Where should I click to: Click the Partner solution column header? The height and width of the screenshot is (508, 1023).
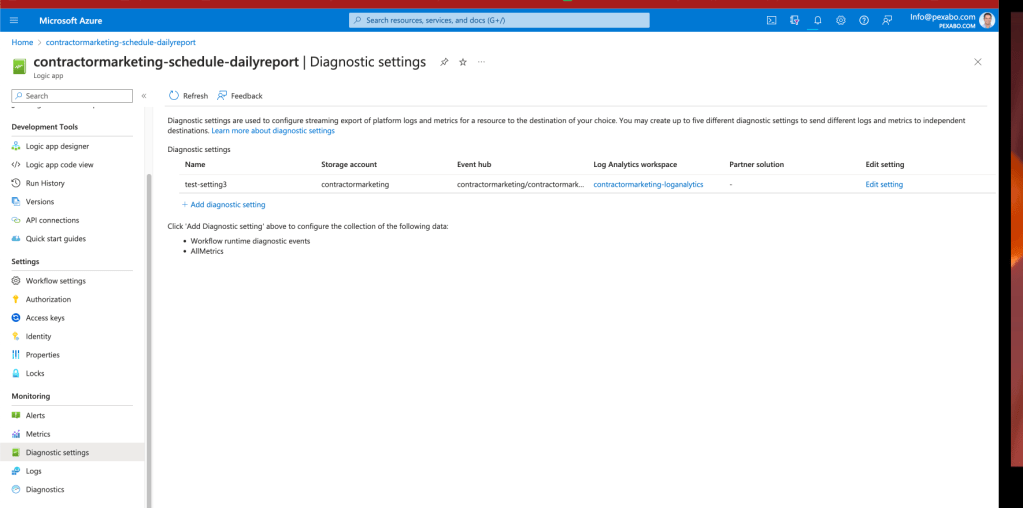click(757, 164)
